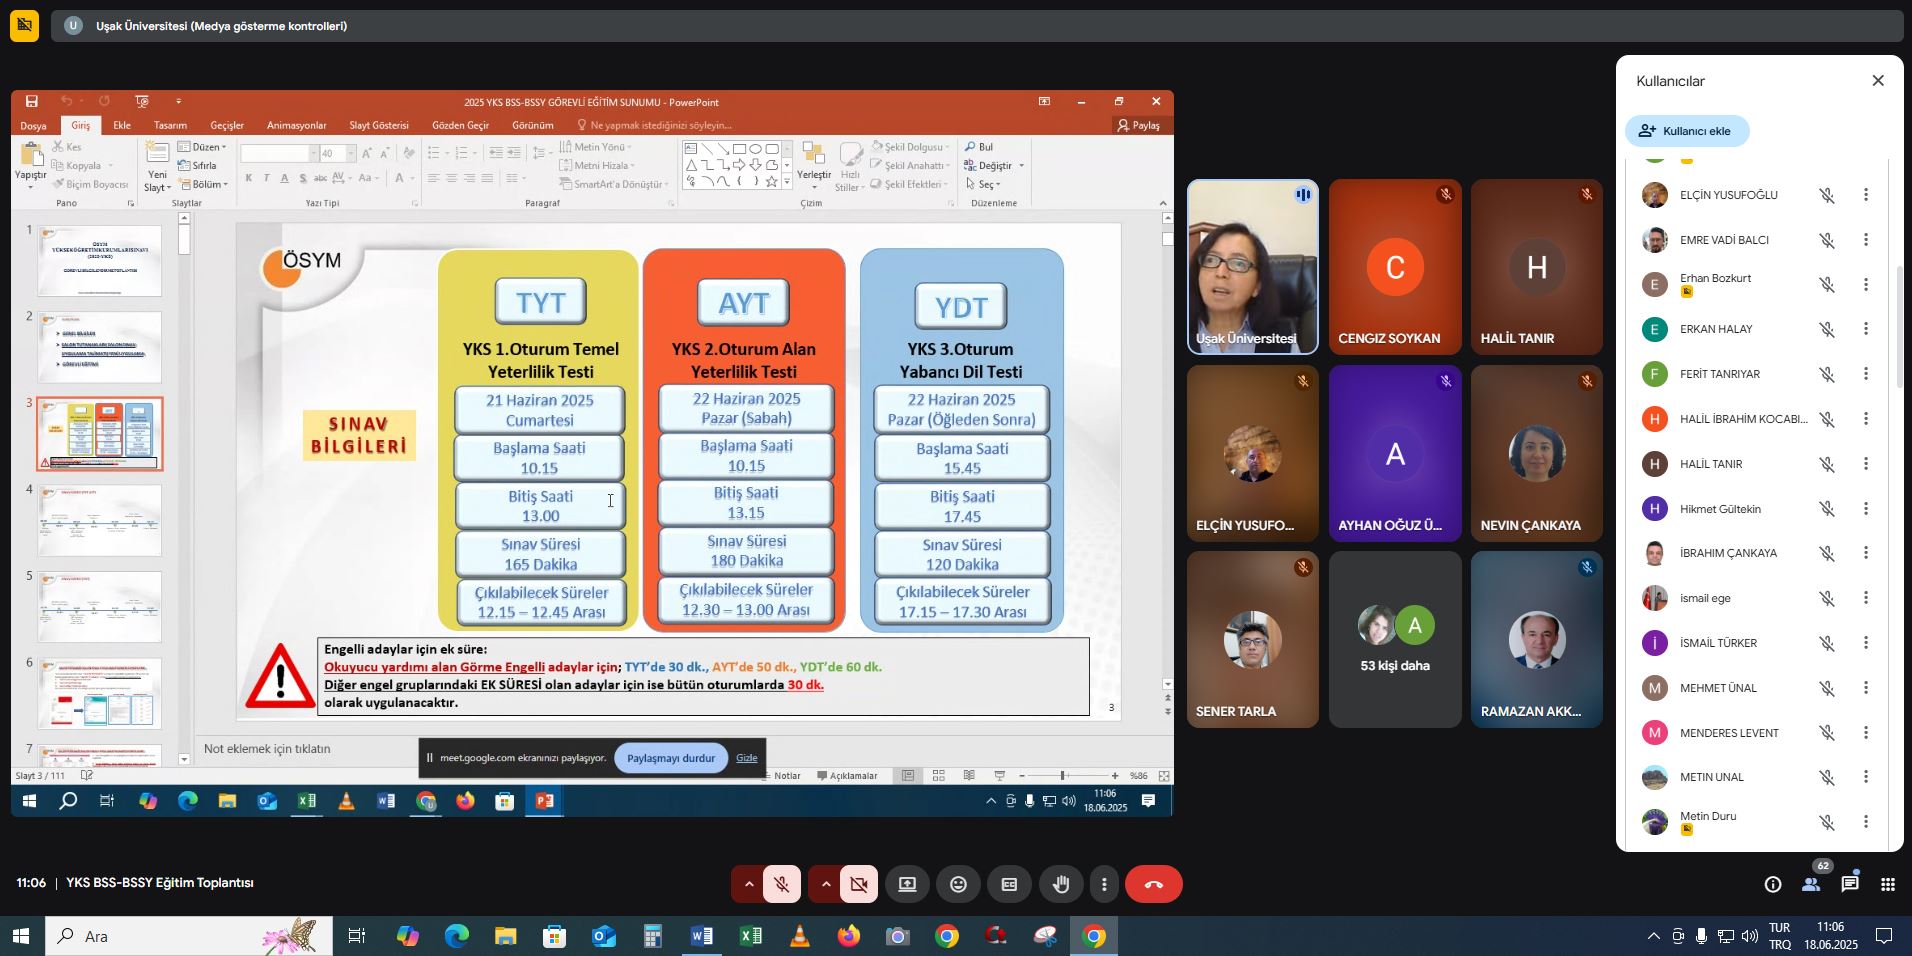Open the call's more options menu
The height and width of the screenshot is (956, 1912).
point(1104,884)
